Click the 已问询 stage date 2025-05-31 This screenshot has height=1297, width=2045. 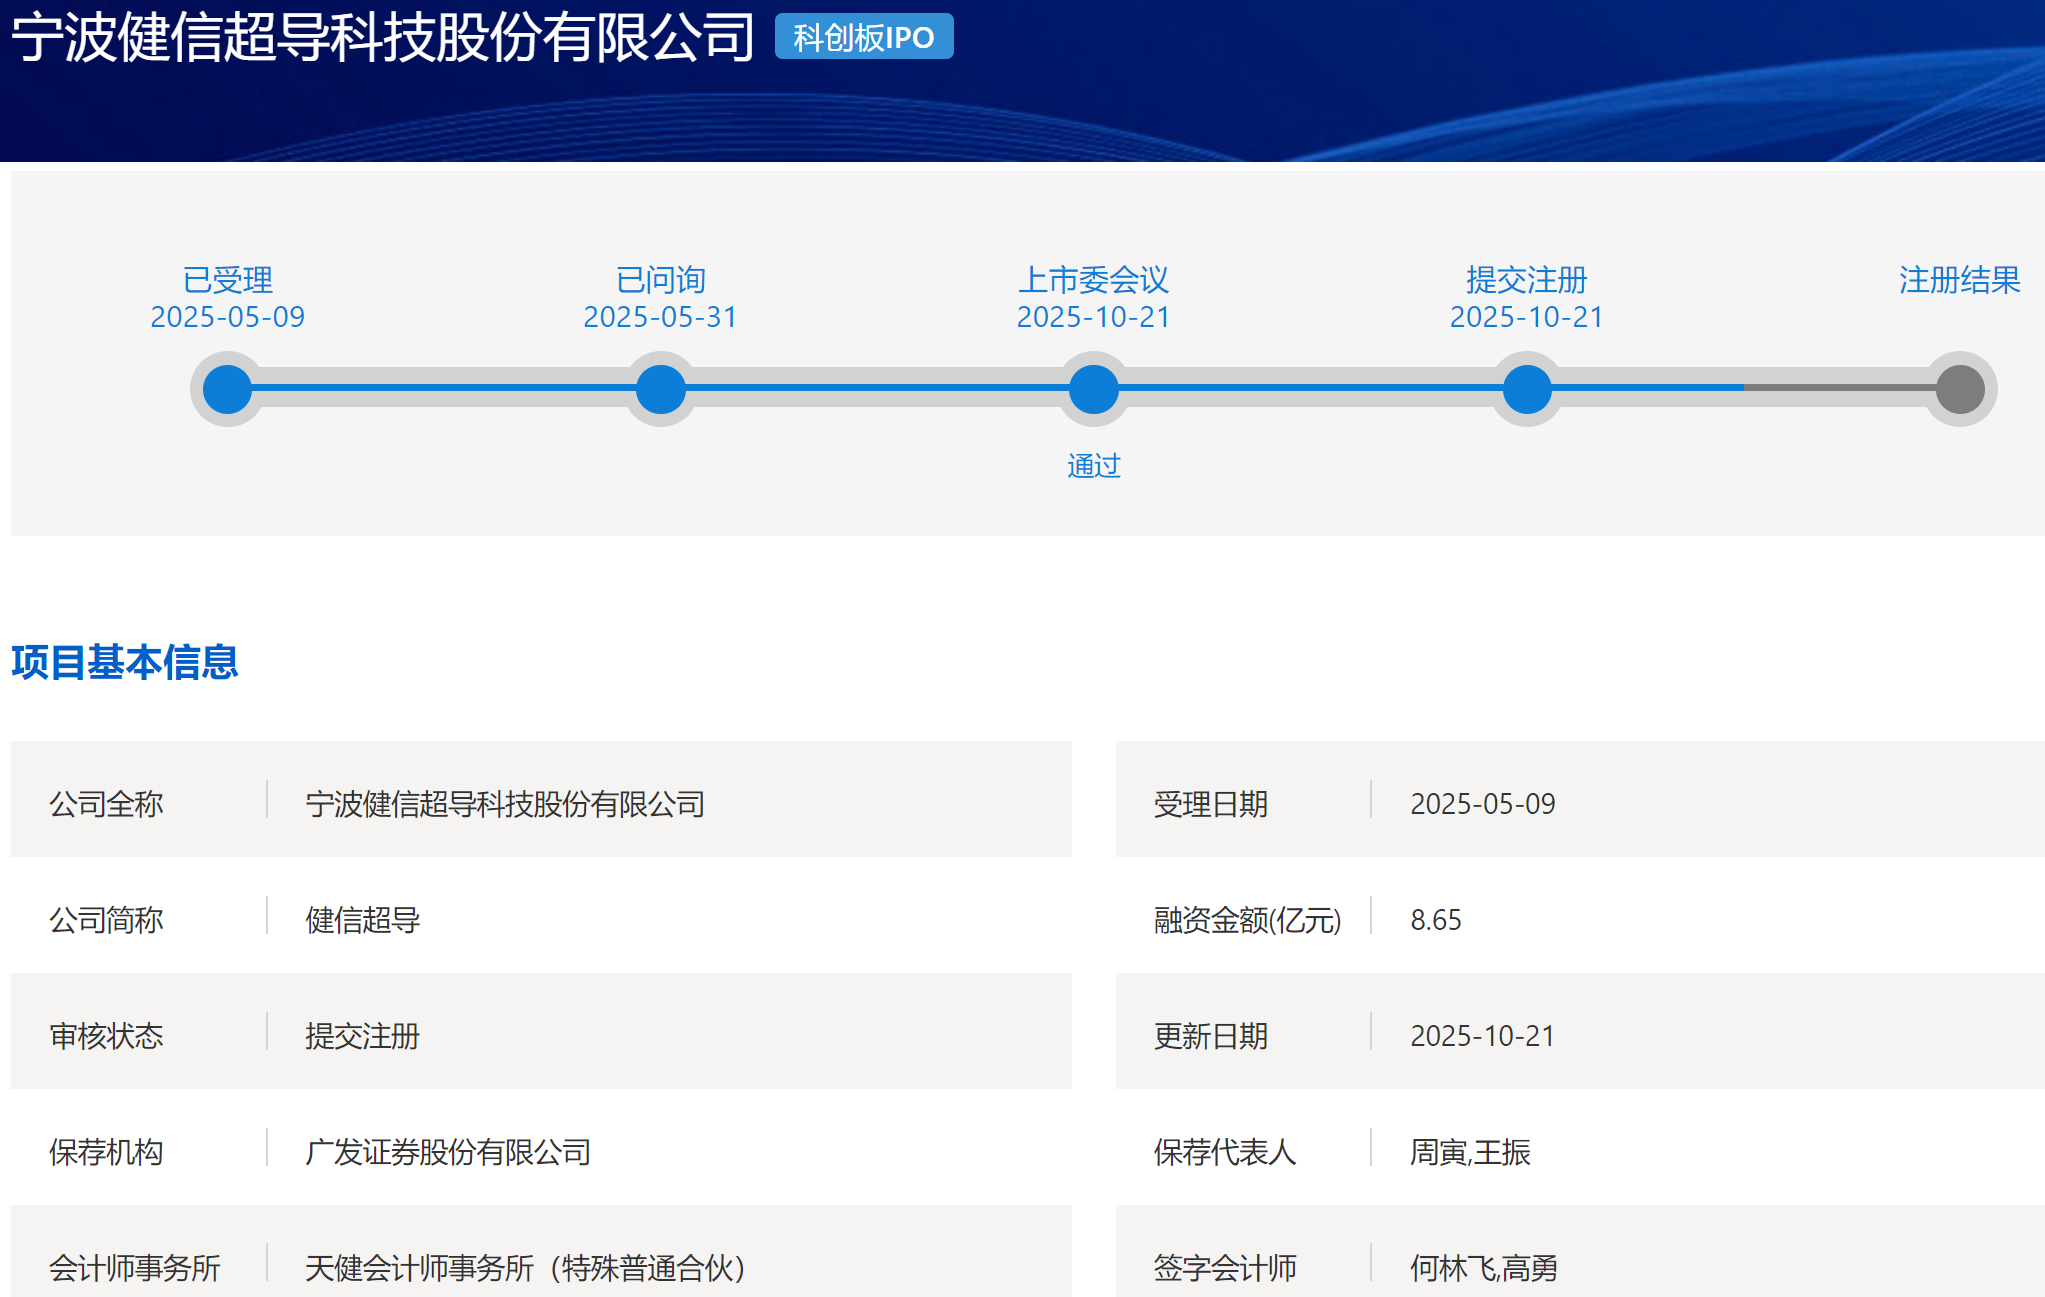pos(659,316)
